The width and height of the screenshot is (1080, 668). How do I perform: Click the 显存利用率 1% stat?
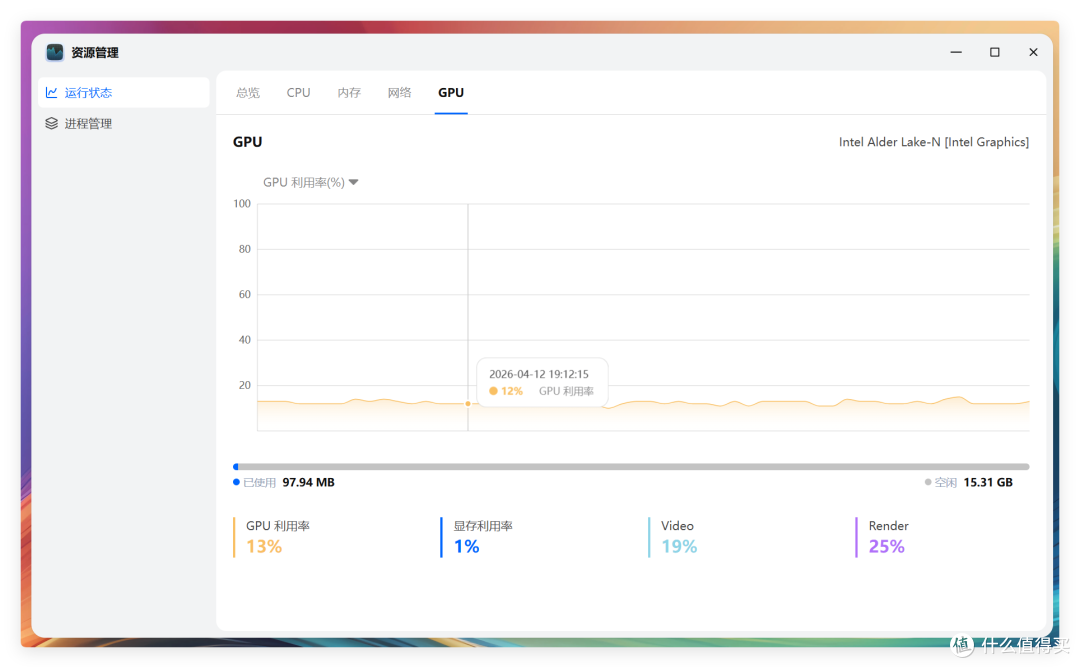click(477, 537)
